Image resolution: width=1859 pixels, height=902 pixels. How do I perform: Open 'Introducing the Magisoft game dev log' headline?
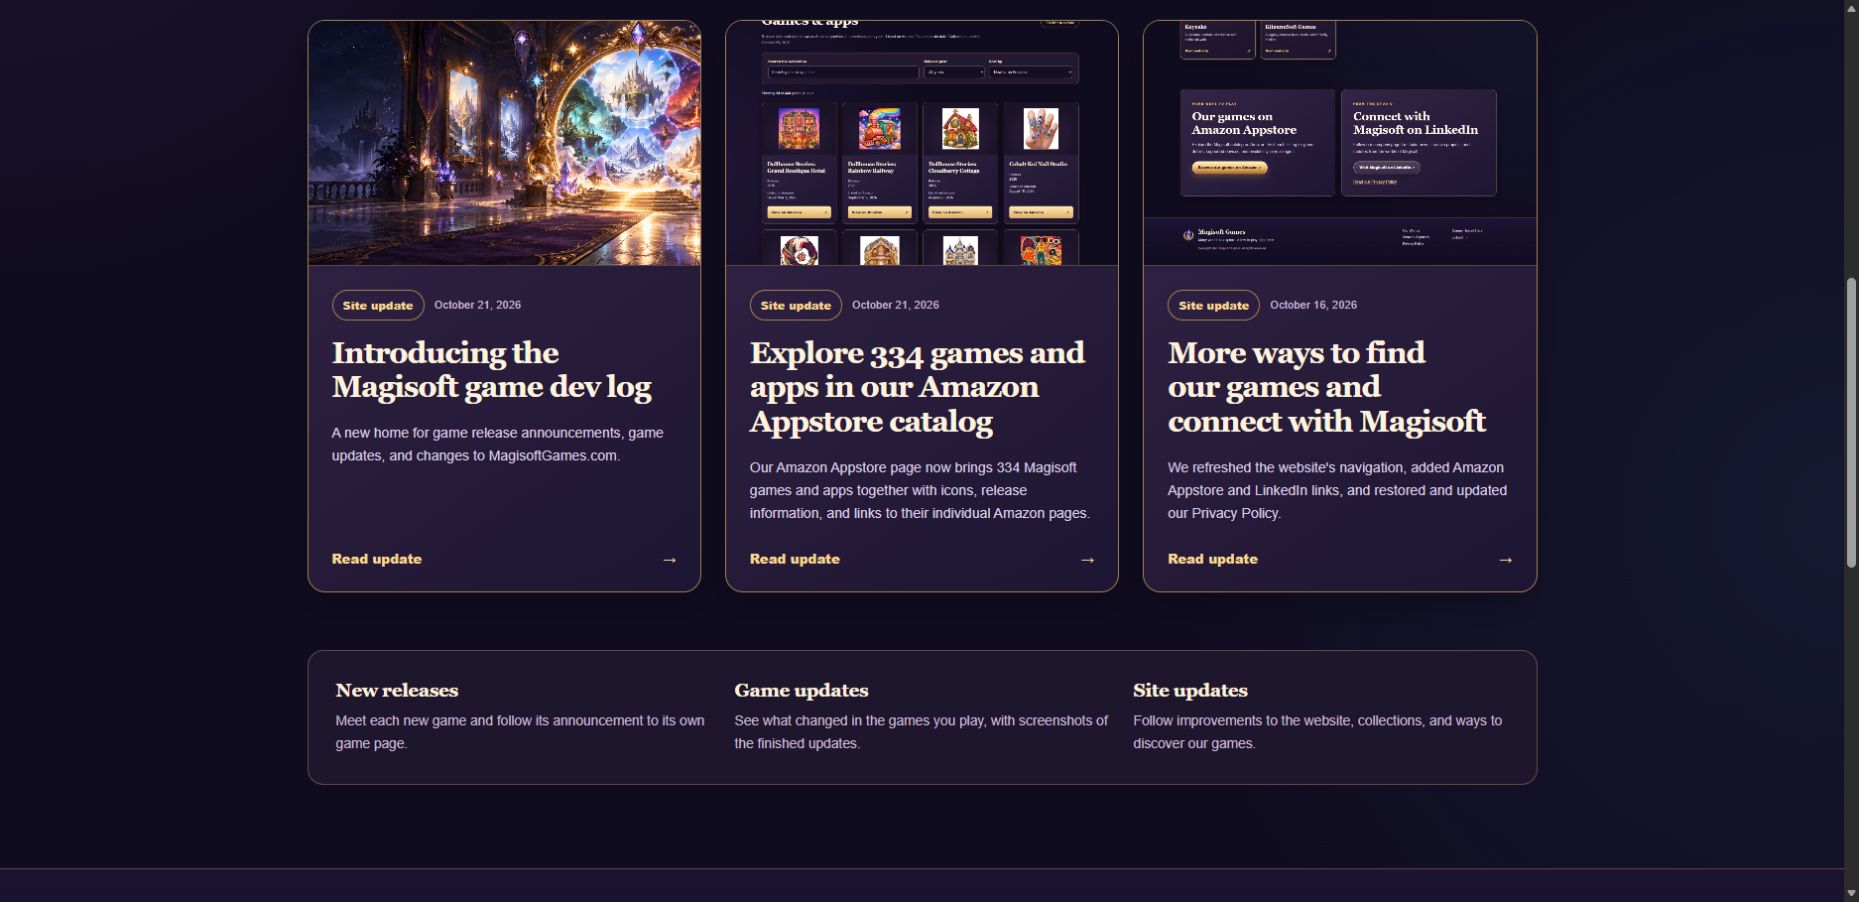(x=491, y=369)
